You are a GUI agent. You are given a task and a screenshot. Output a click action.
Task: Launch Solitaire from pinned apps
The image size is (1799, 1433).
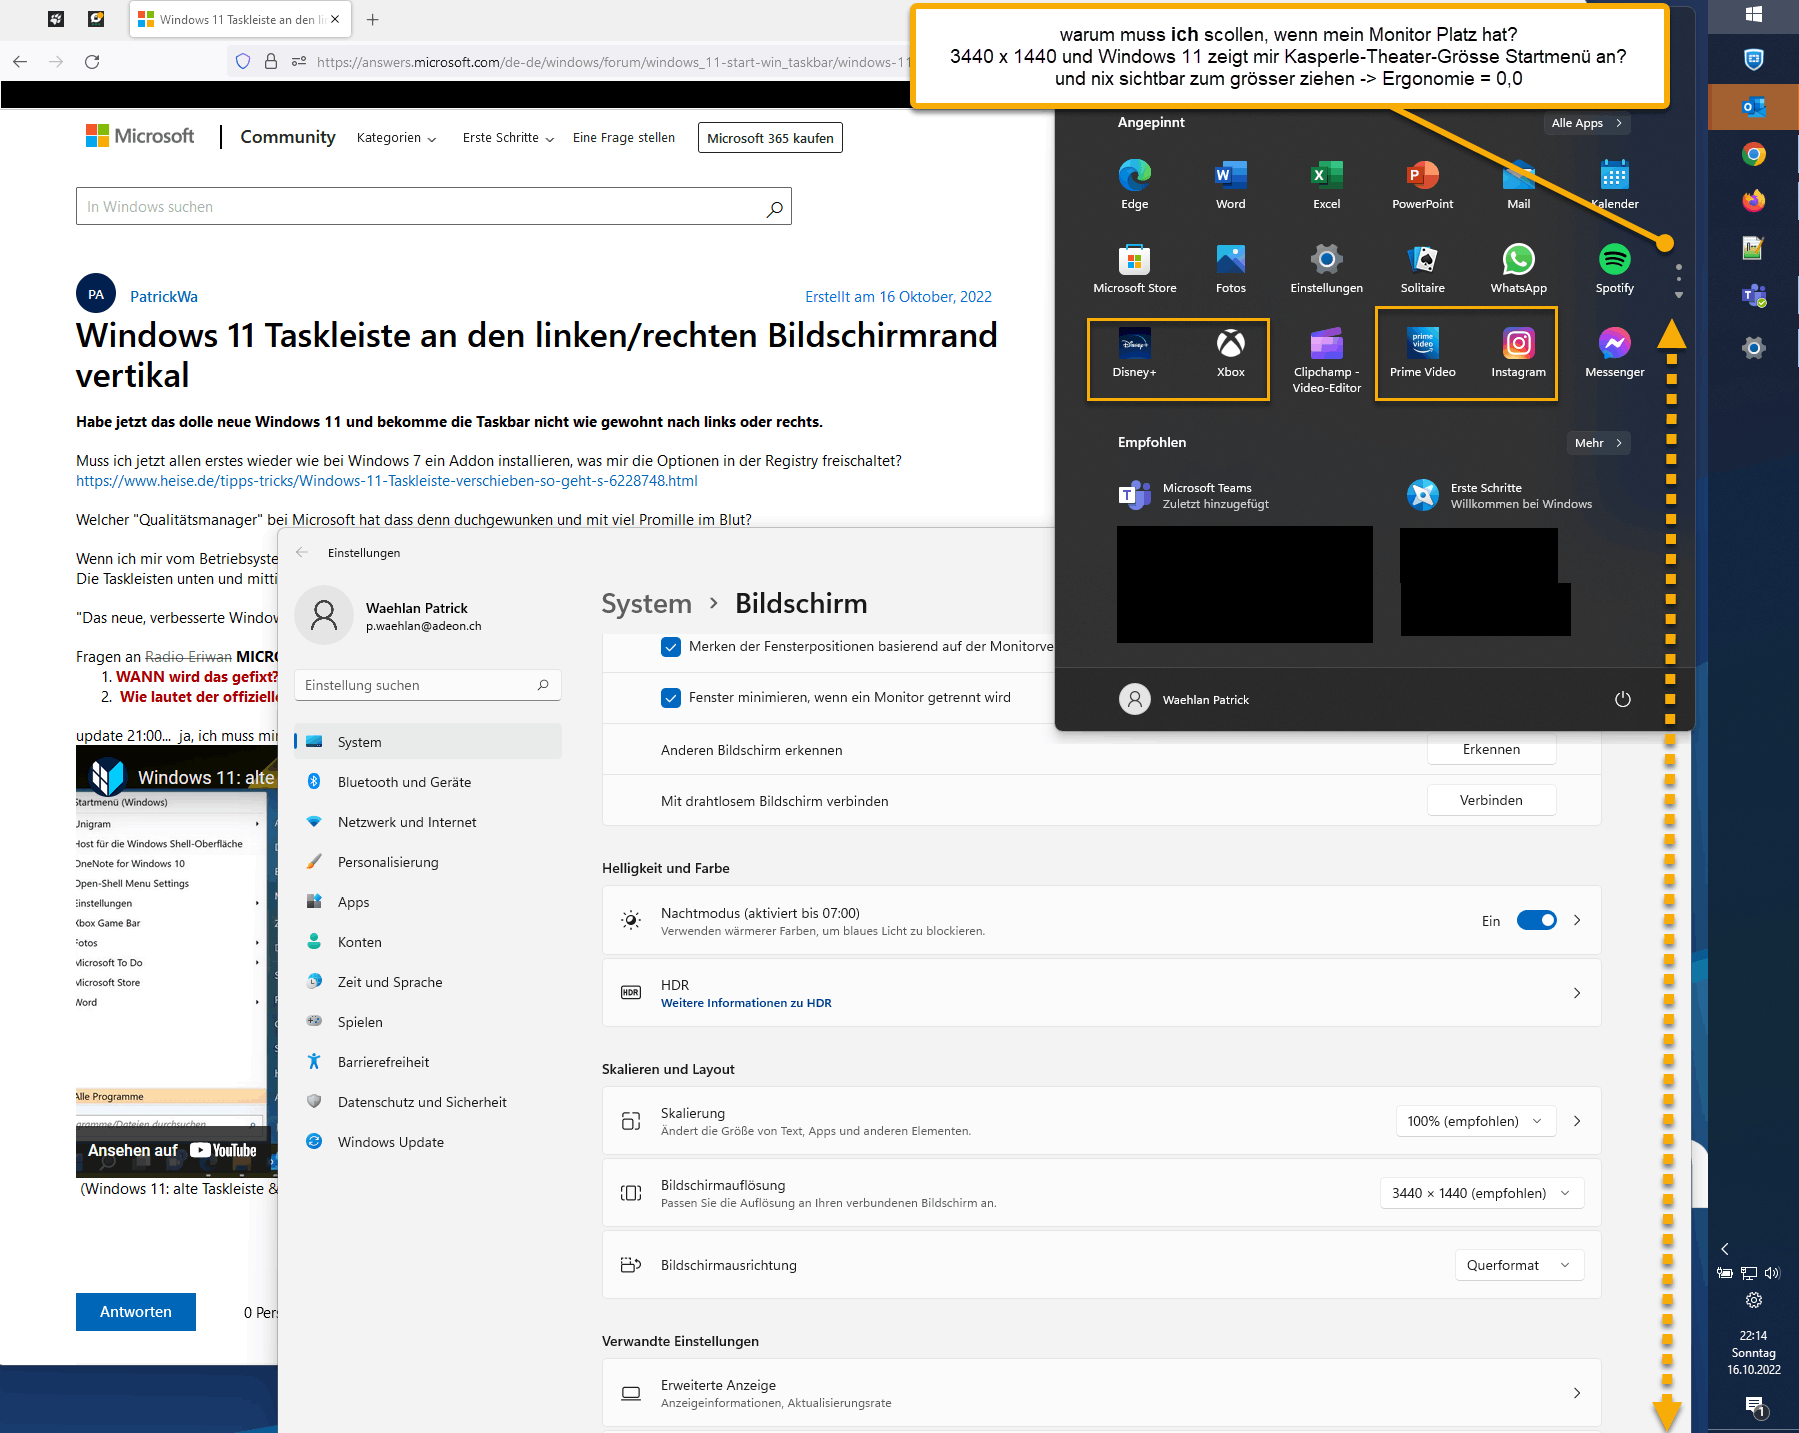(x=1422, y=269)
